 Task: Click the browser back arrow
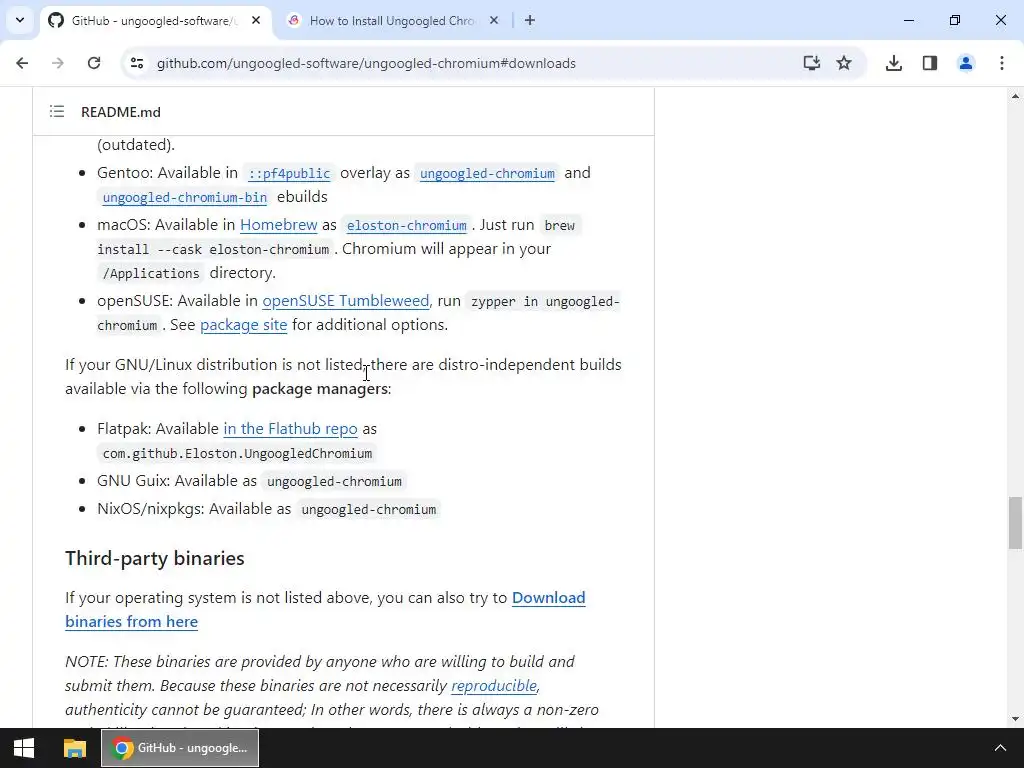coord(22,63)
